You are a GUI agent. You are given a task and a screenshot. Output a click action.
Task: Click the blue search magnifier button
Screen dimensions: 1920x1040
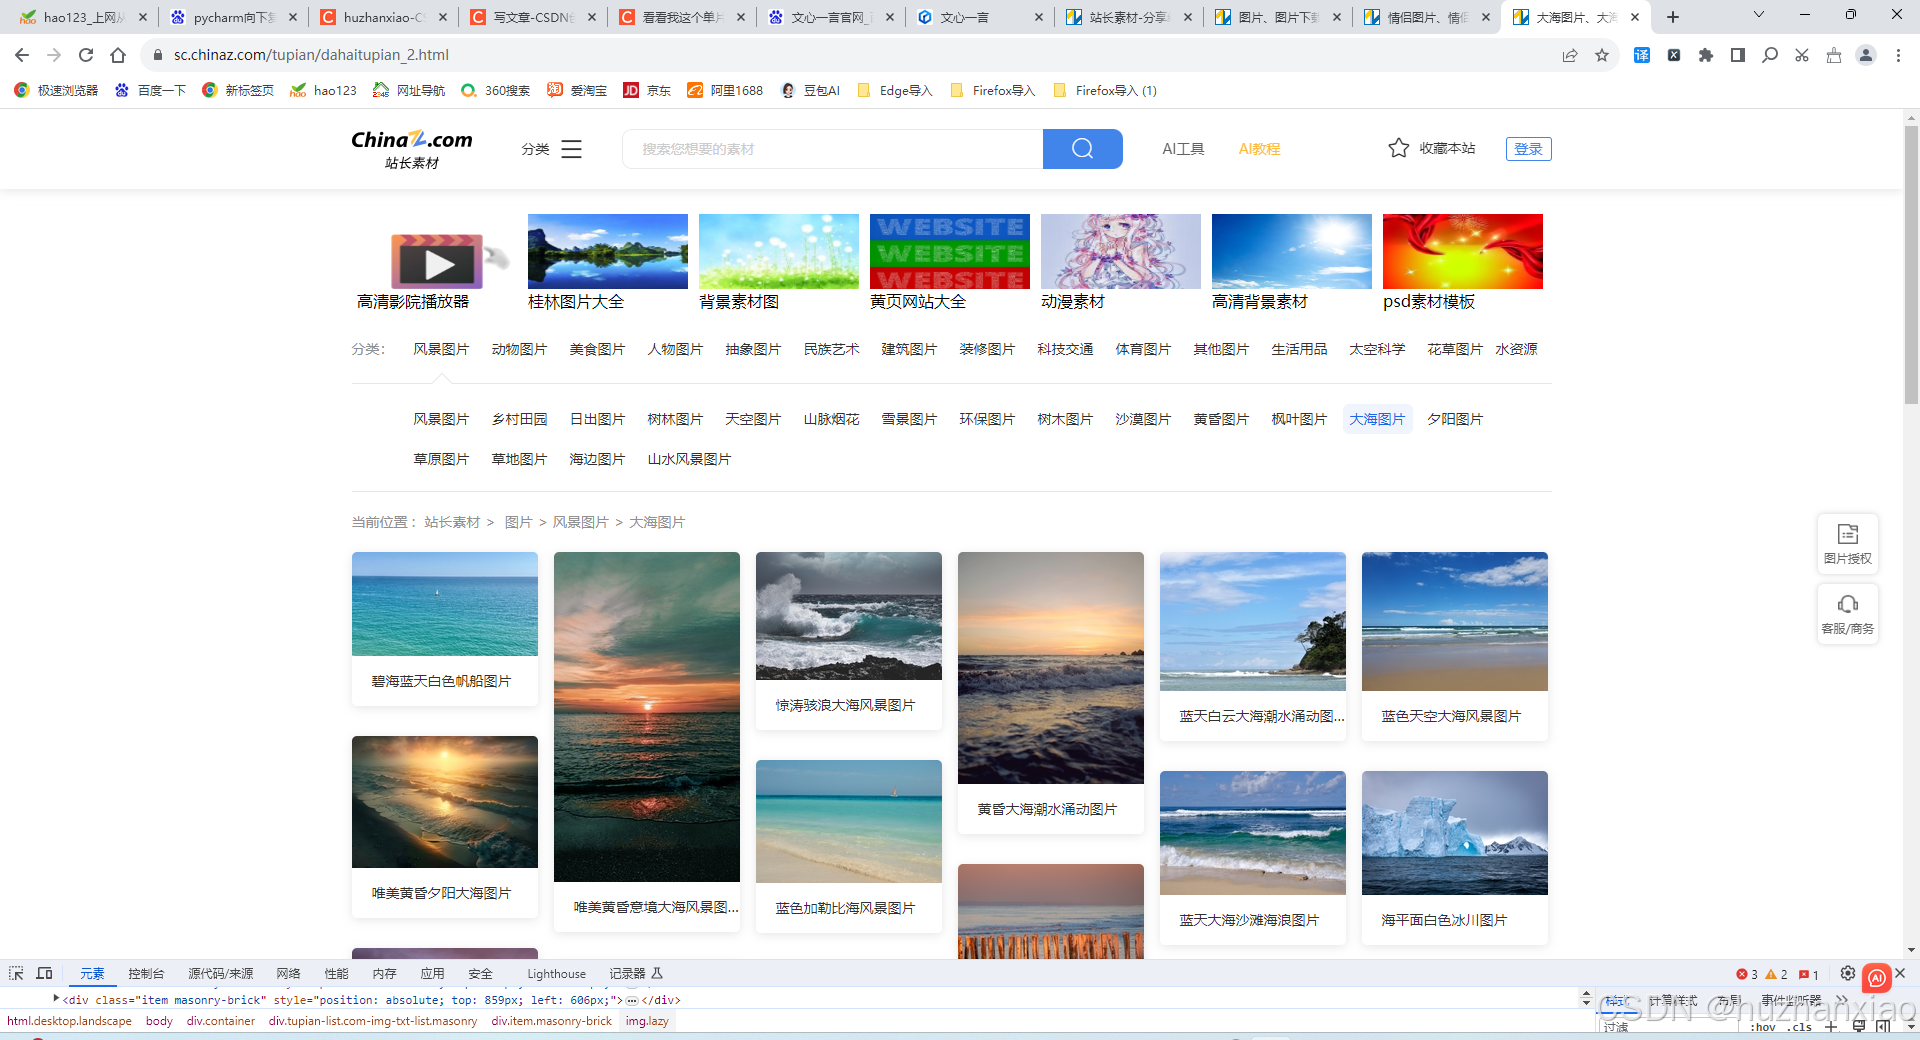tap(1082, 149)
